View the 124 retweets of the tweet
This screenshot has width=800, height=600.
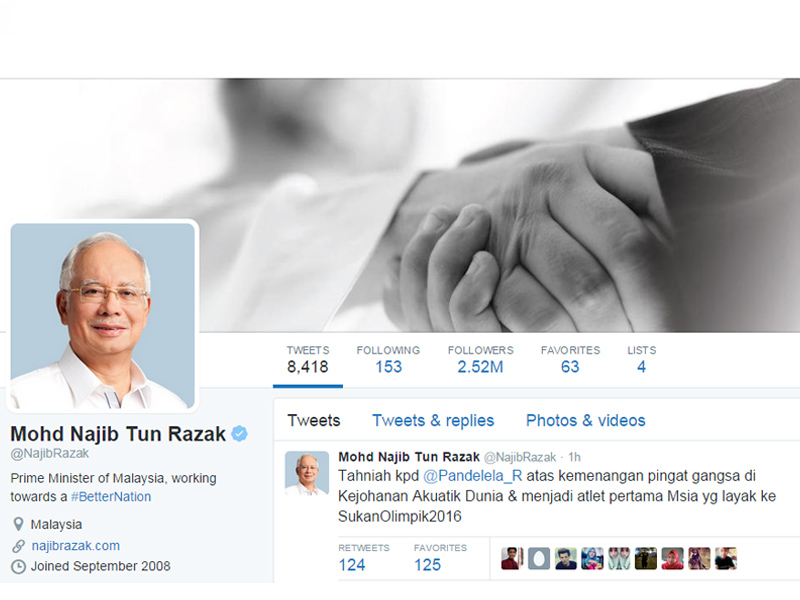tap(364, 558)
